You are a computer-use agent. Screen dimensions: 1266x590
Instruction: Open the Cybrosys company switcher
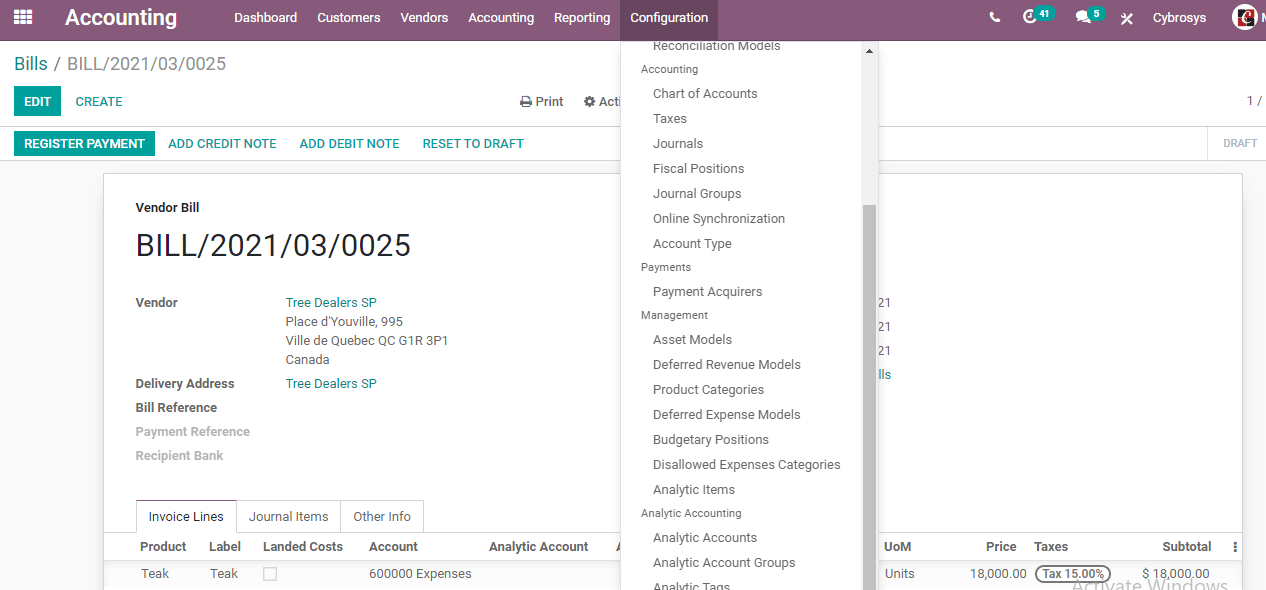[x=1179, y=18]
